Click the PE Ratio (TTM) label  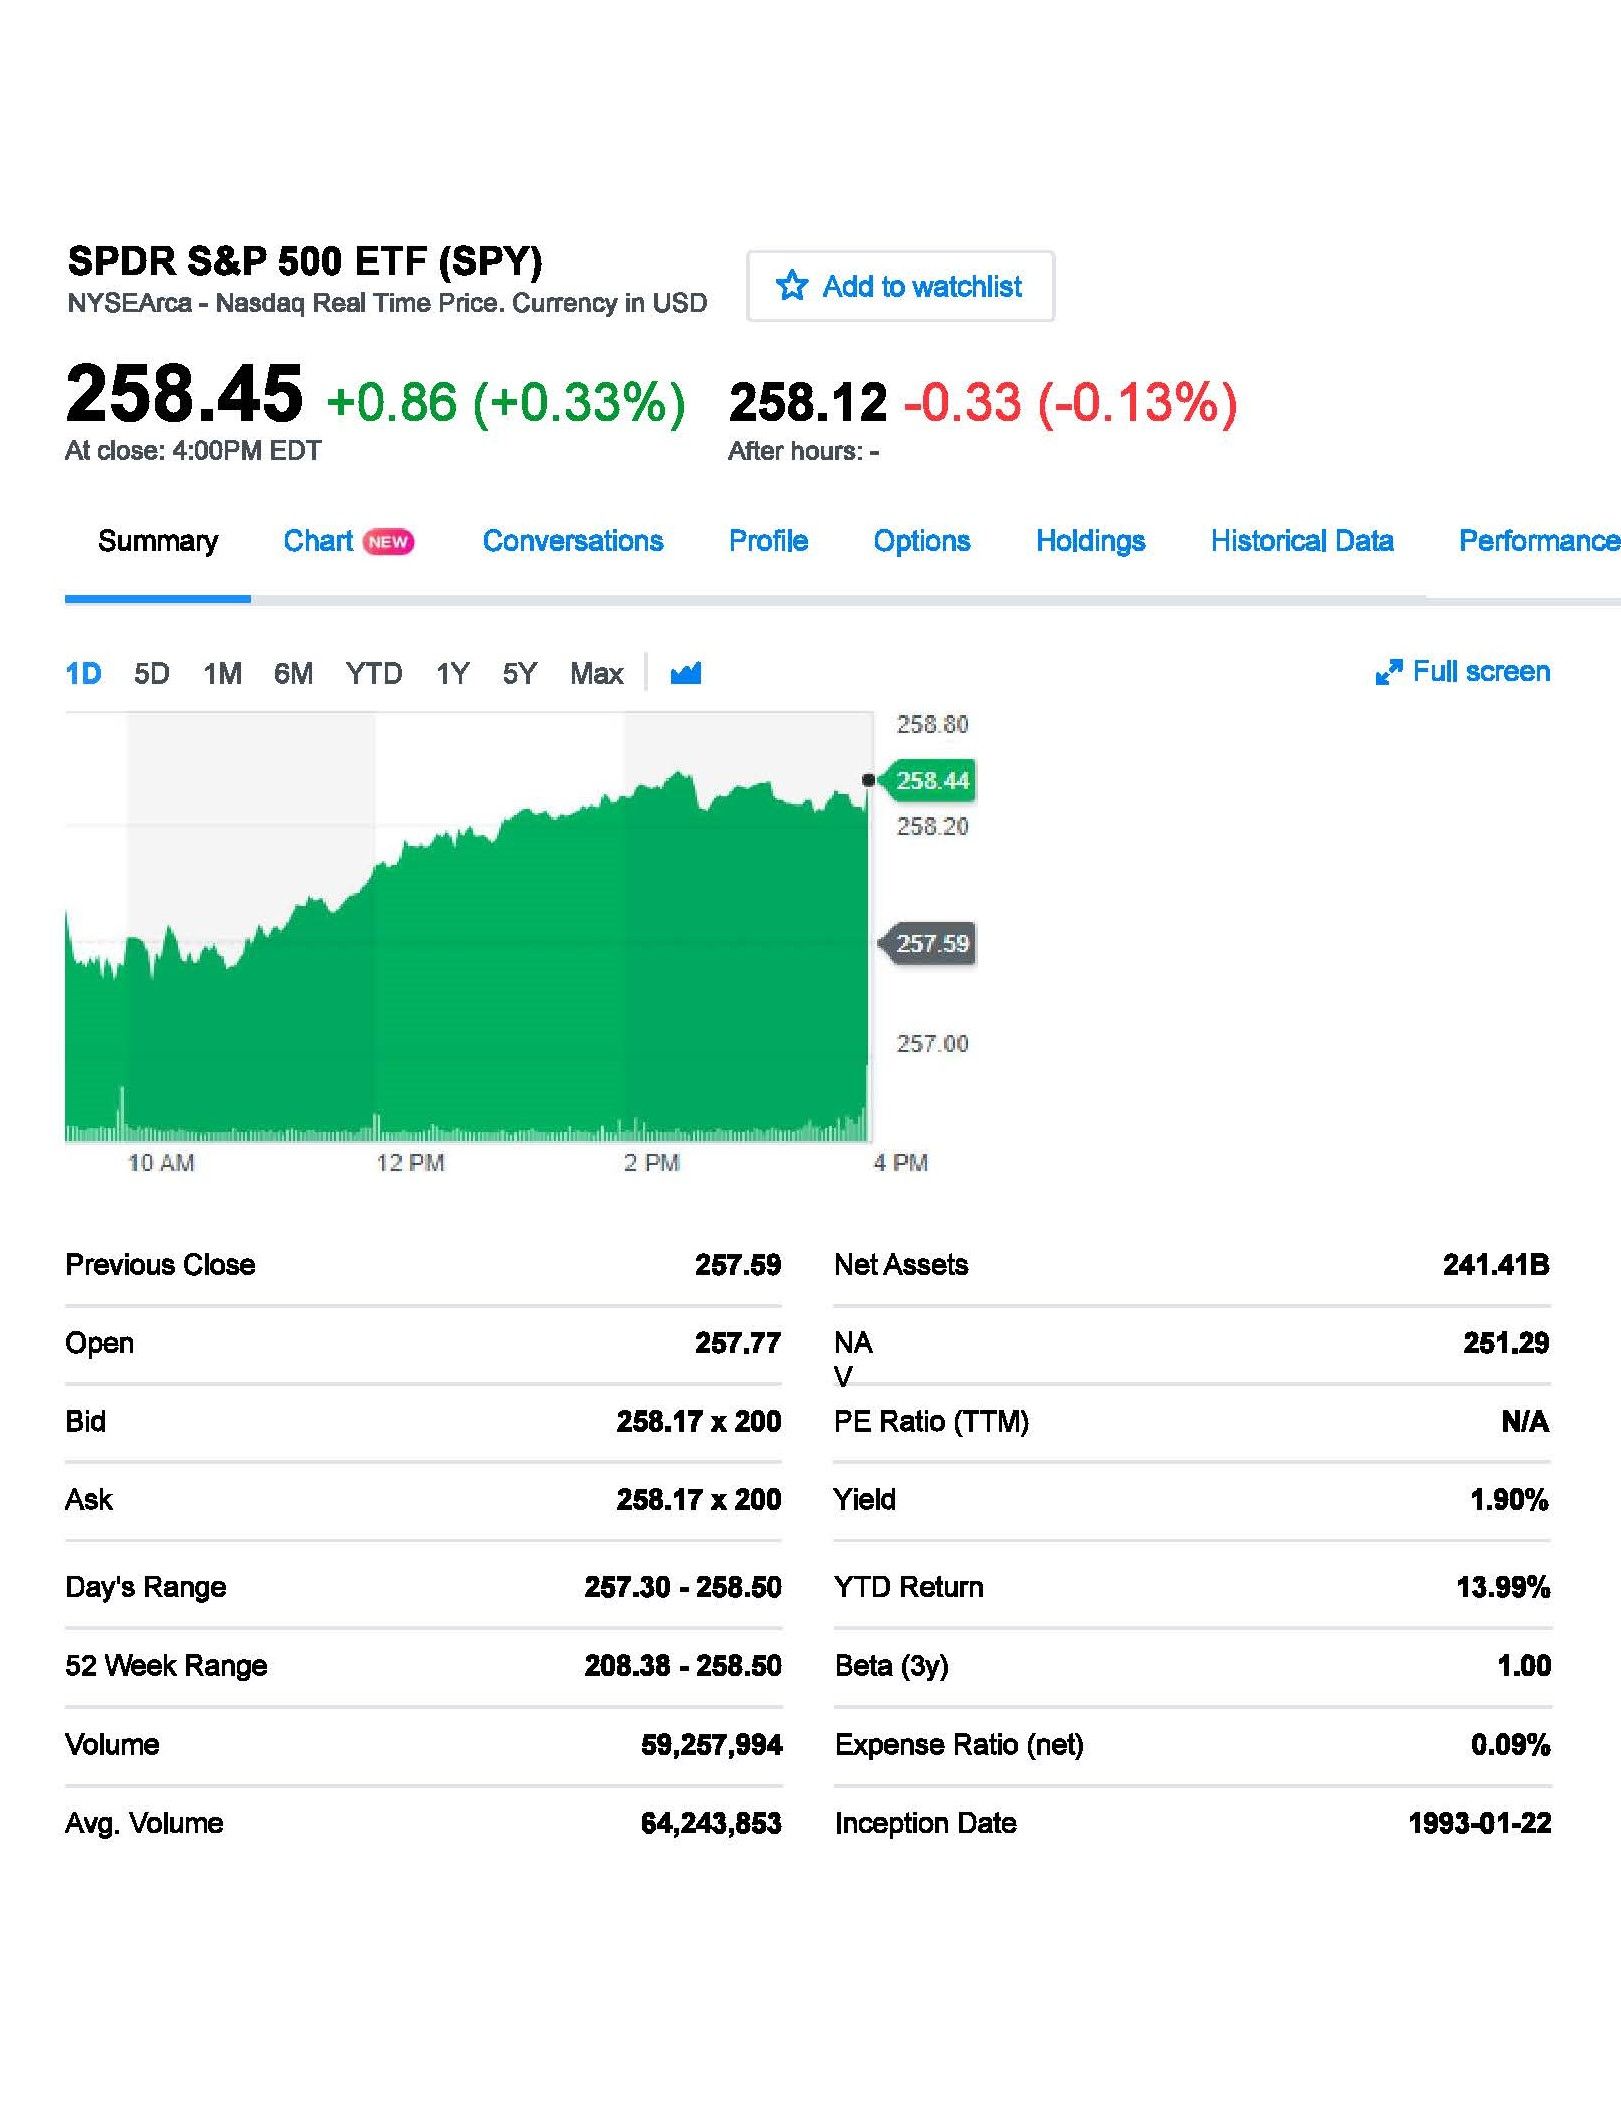[931, 1421]
